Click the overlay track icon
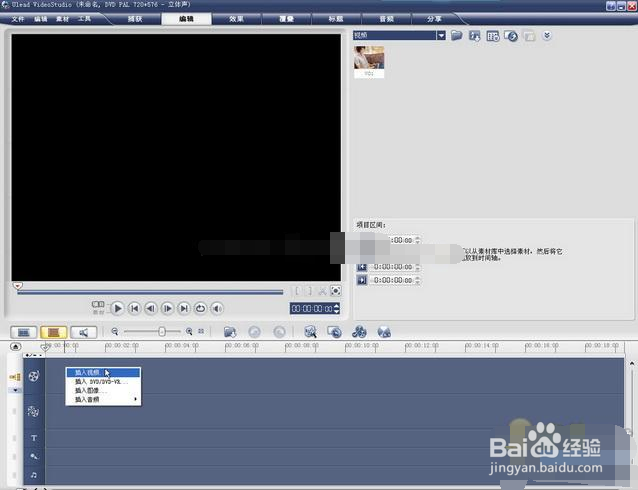Screen dimensions: 638x490 pos(33,411)
